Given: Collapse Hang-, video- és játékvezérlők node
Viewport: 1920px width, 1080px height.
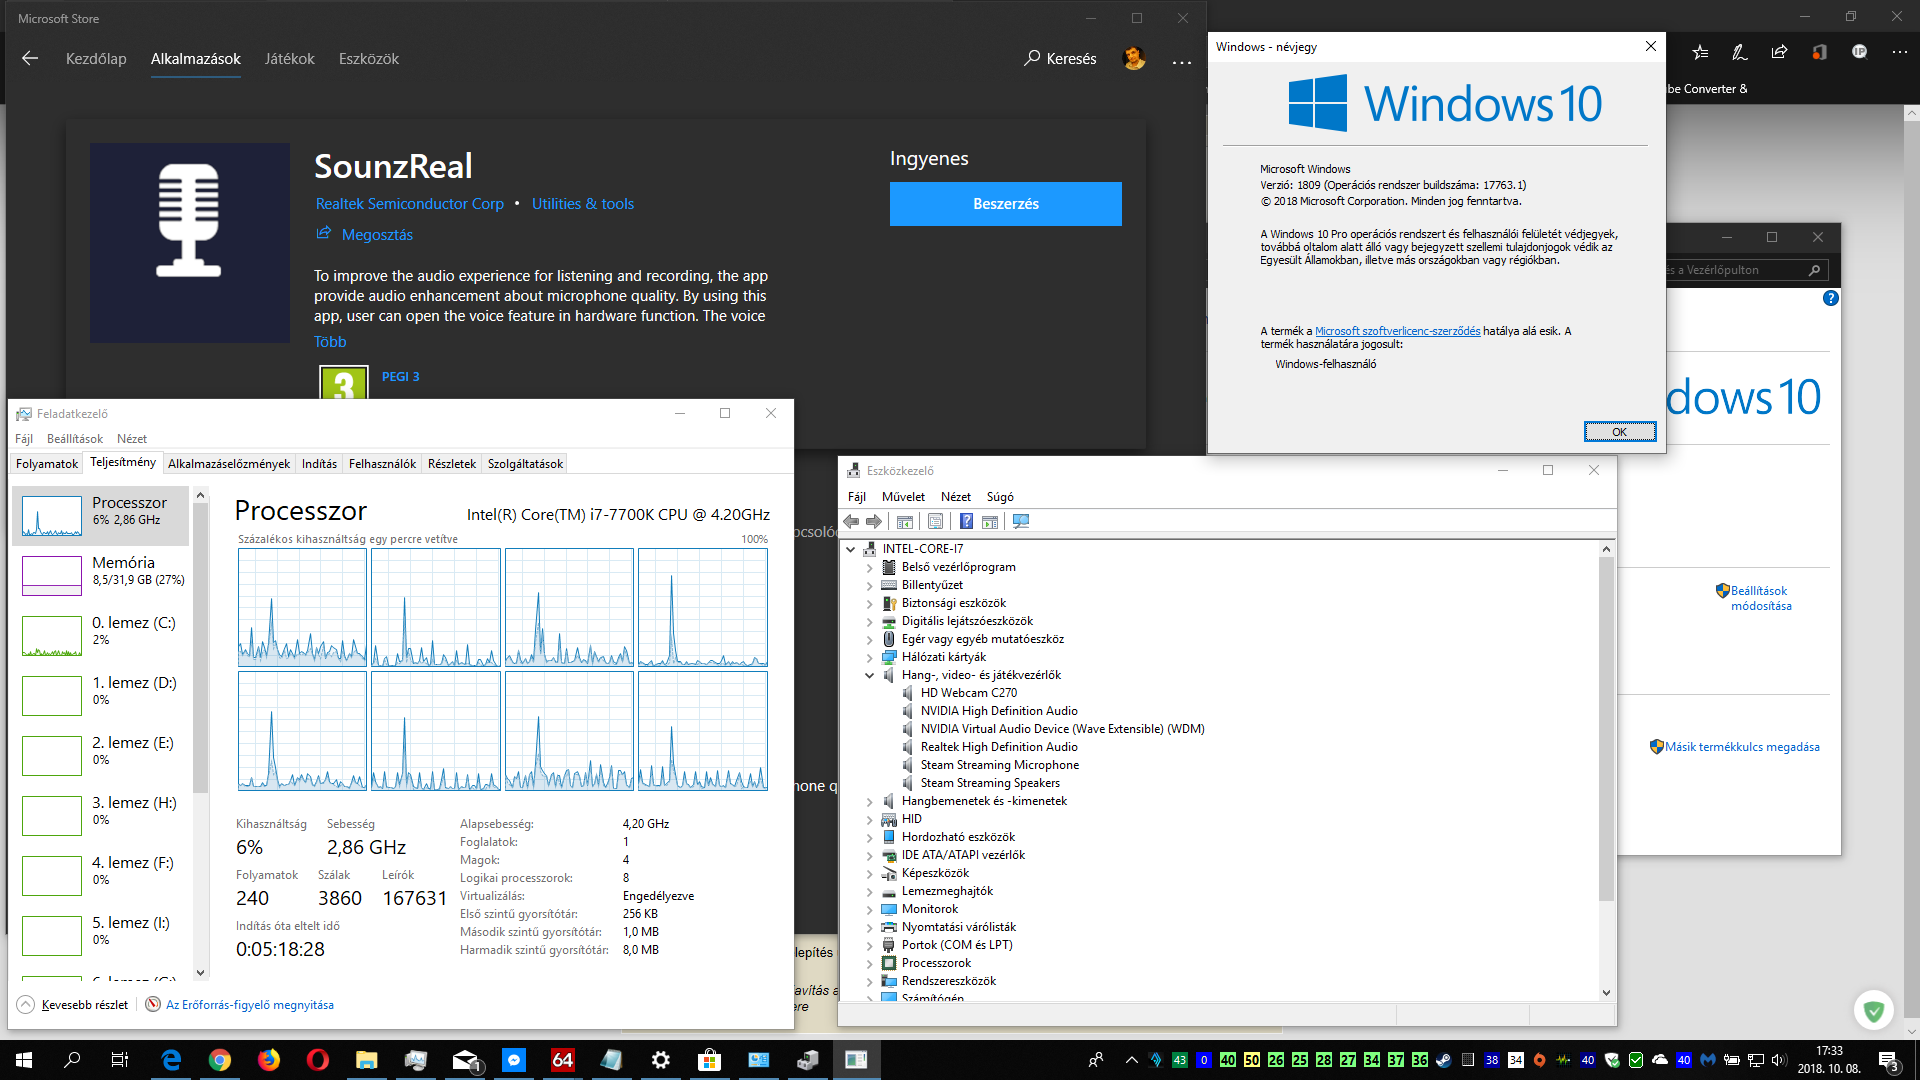Looking at the screenshot, I should point(870,675).
